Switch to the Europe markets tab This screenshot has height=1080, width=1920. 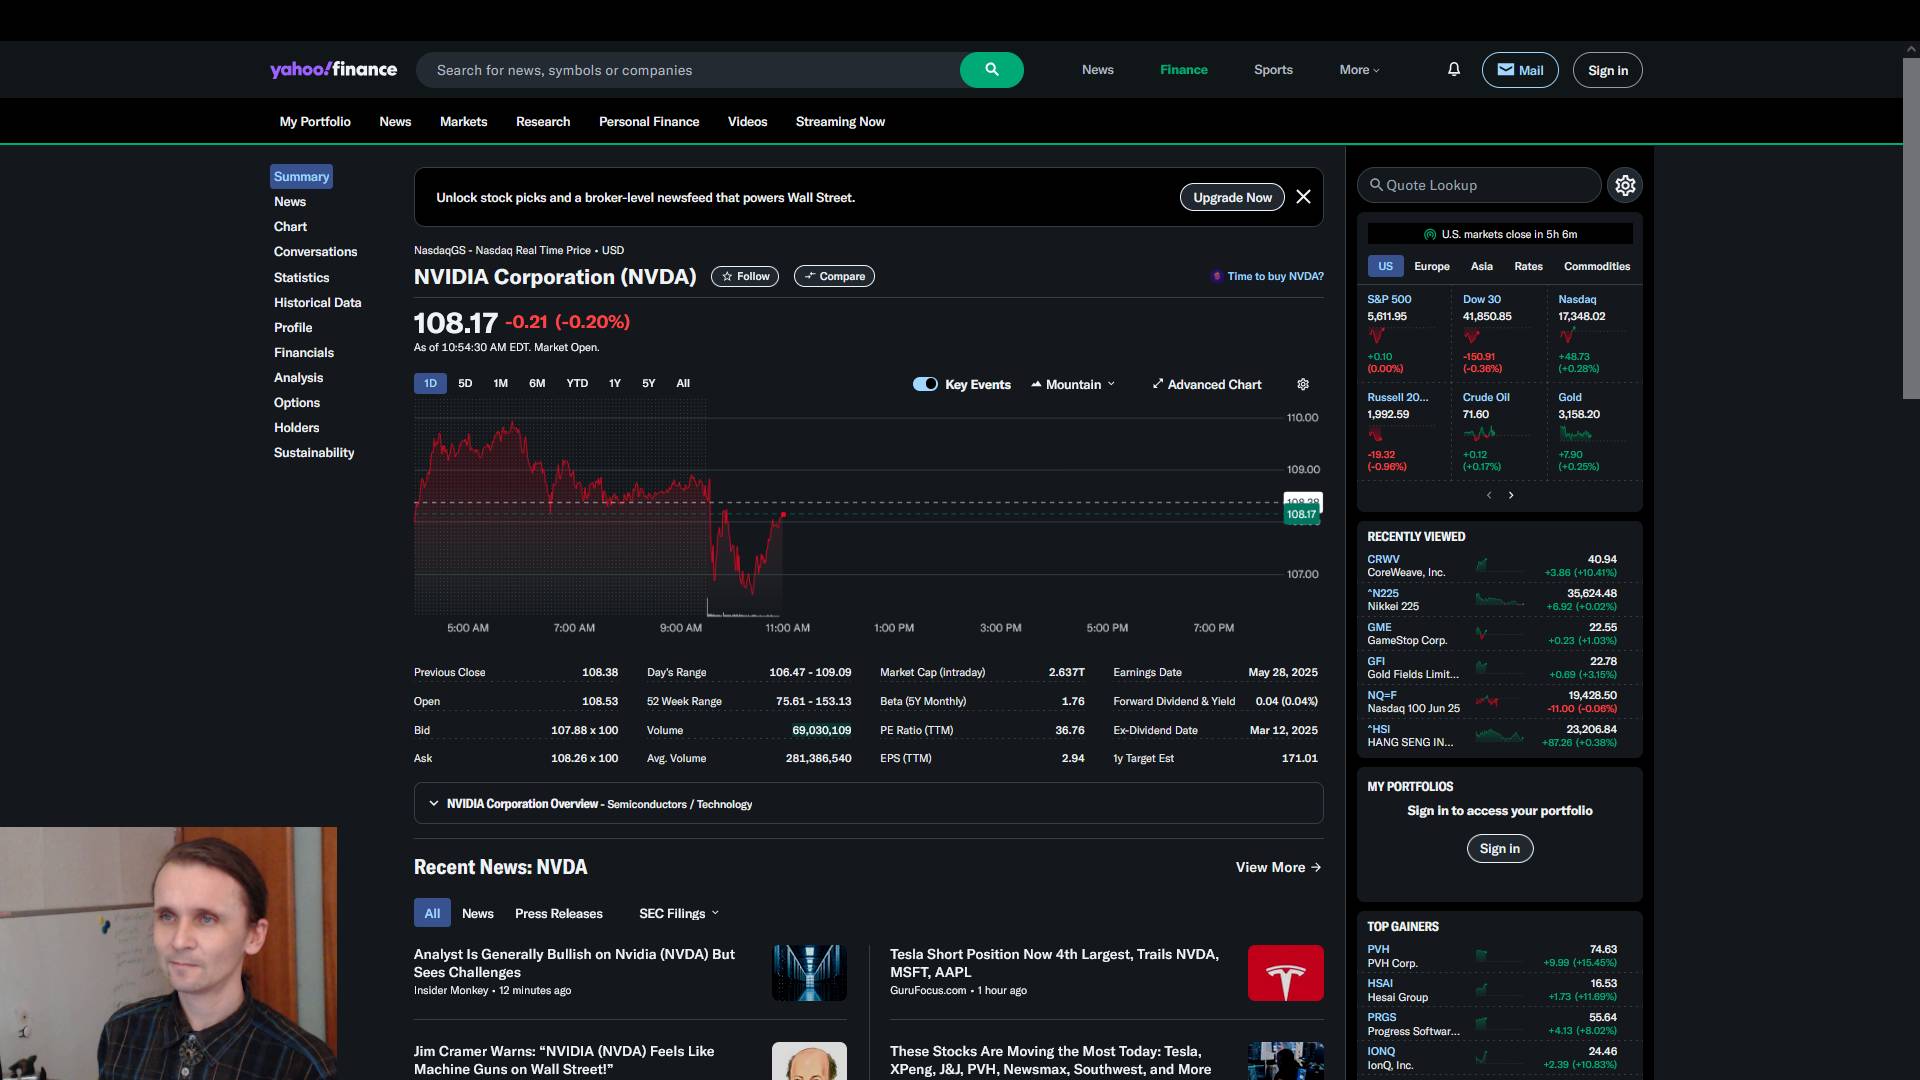tap(1431, 266)
